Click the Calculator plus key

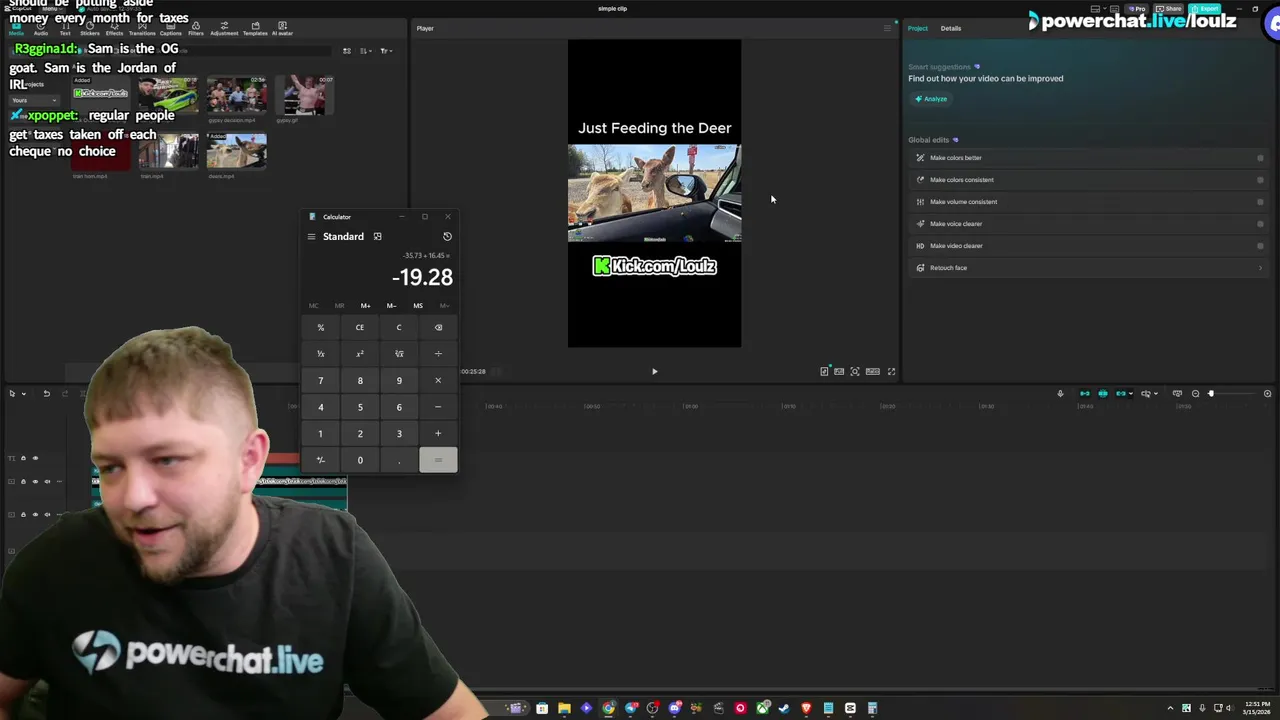[438, 433]
